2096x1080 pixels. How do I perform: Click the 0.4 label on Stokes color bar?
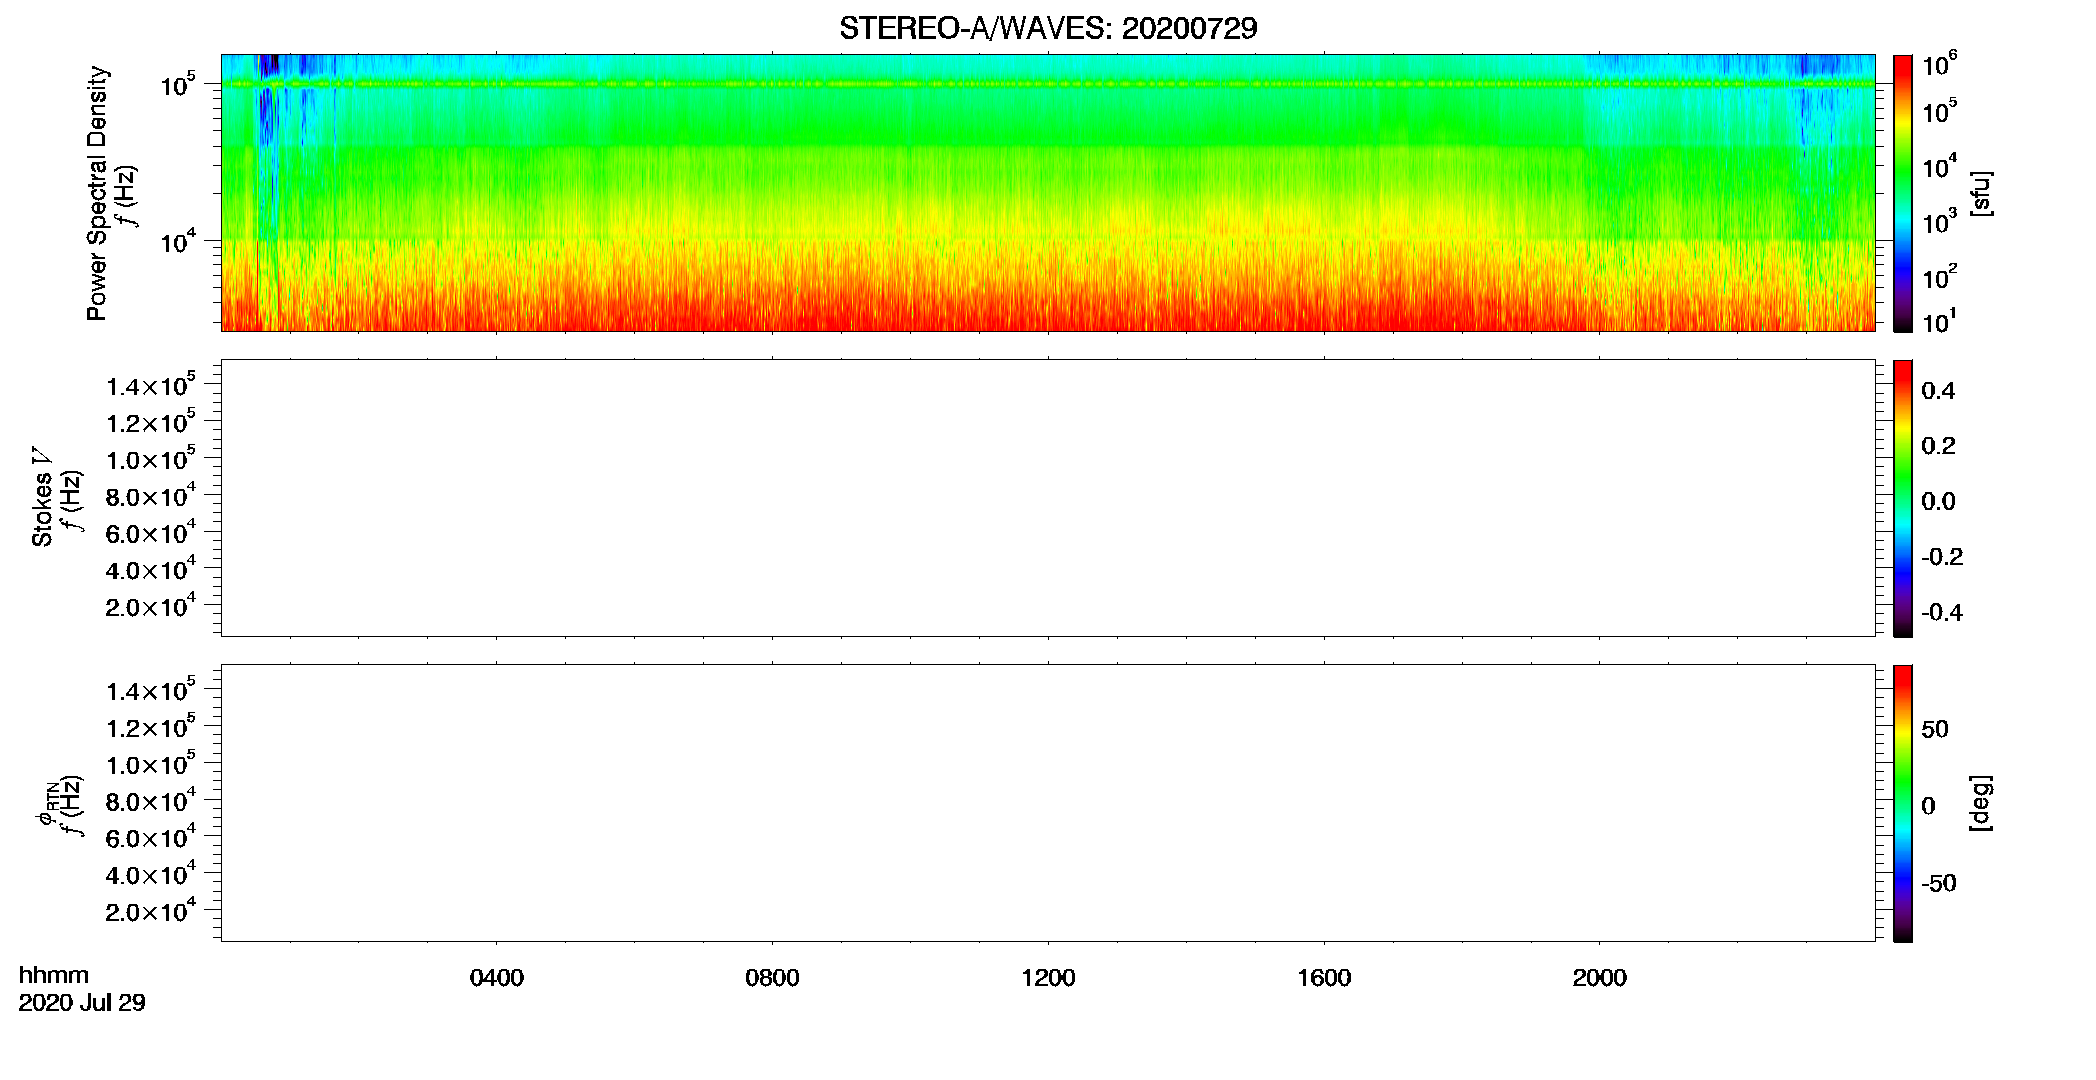pyautogui.click(x=1938, y=391)
